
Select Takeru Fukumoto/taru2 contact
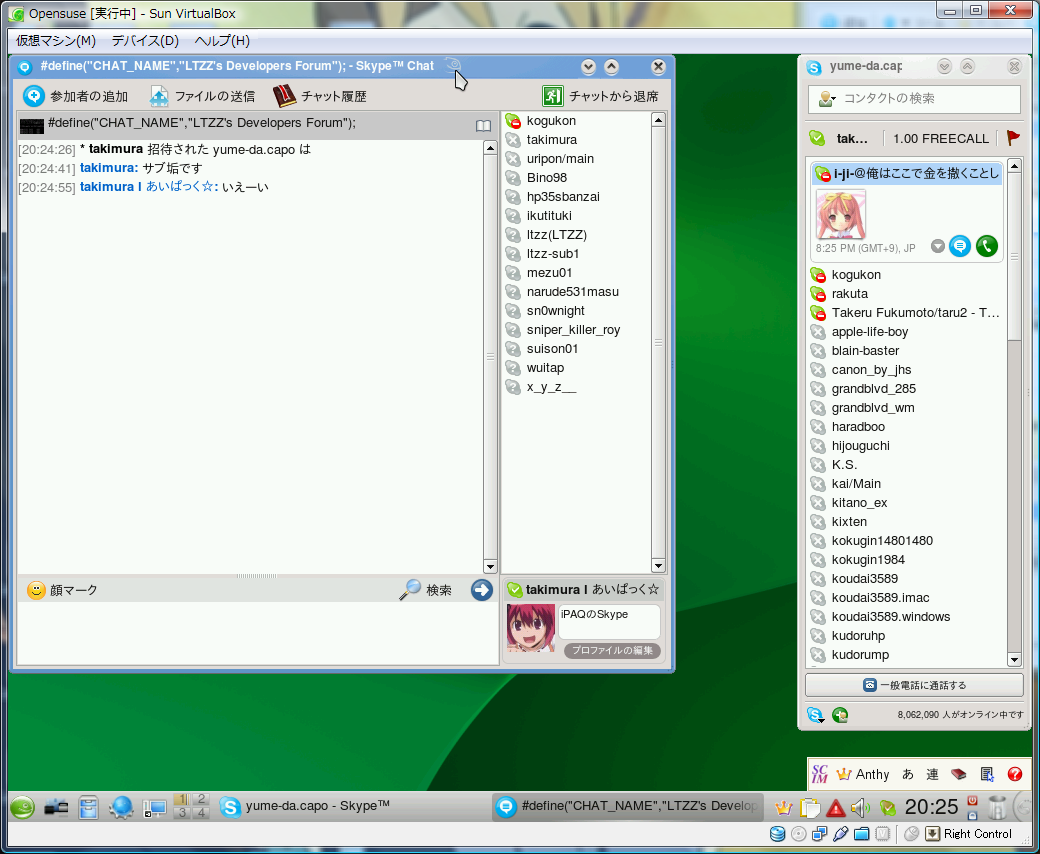[907, 312]
